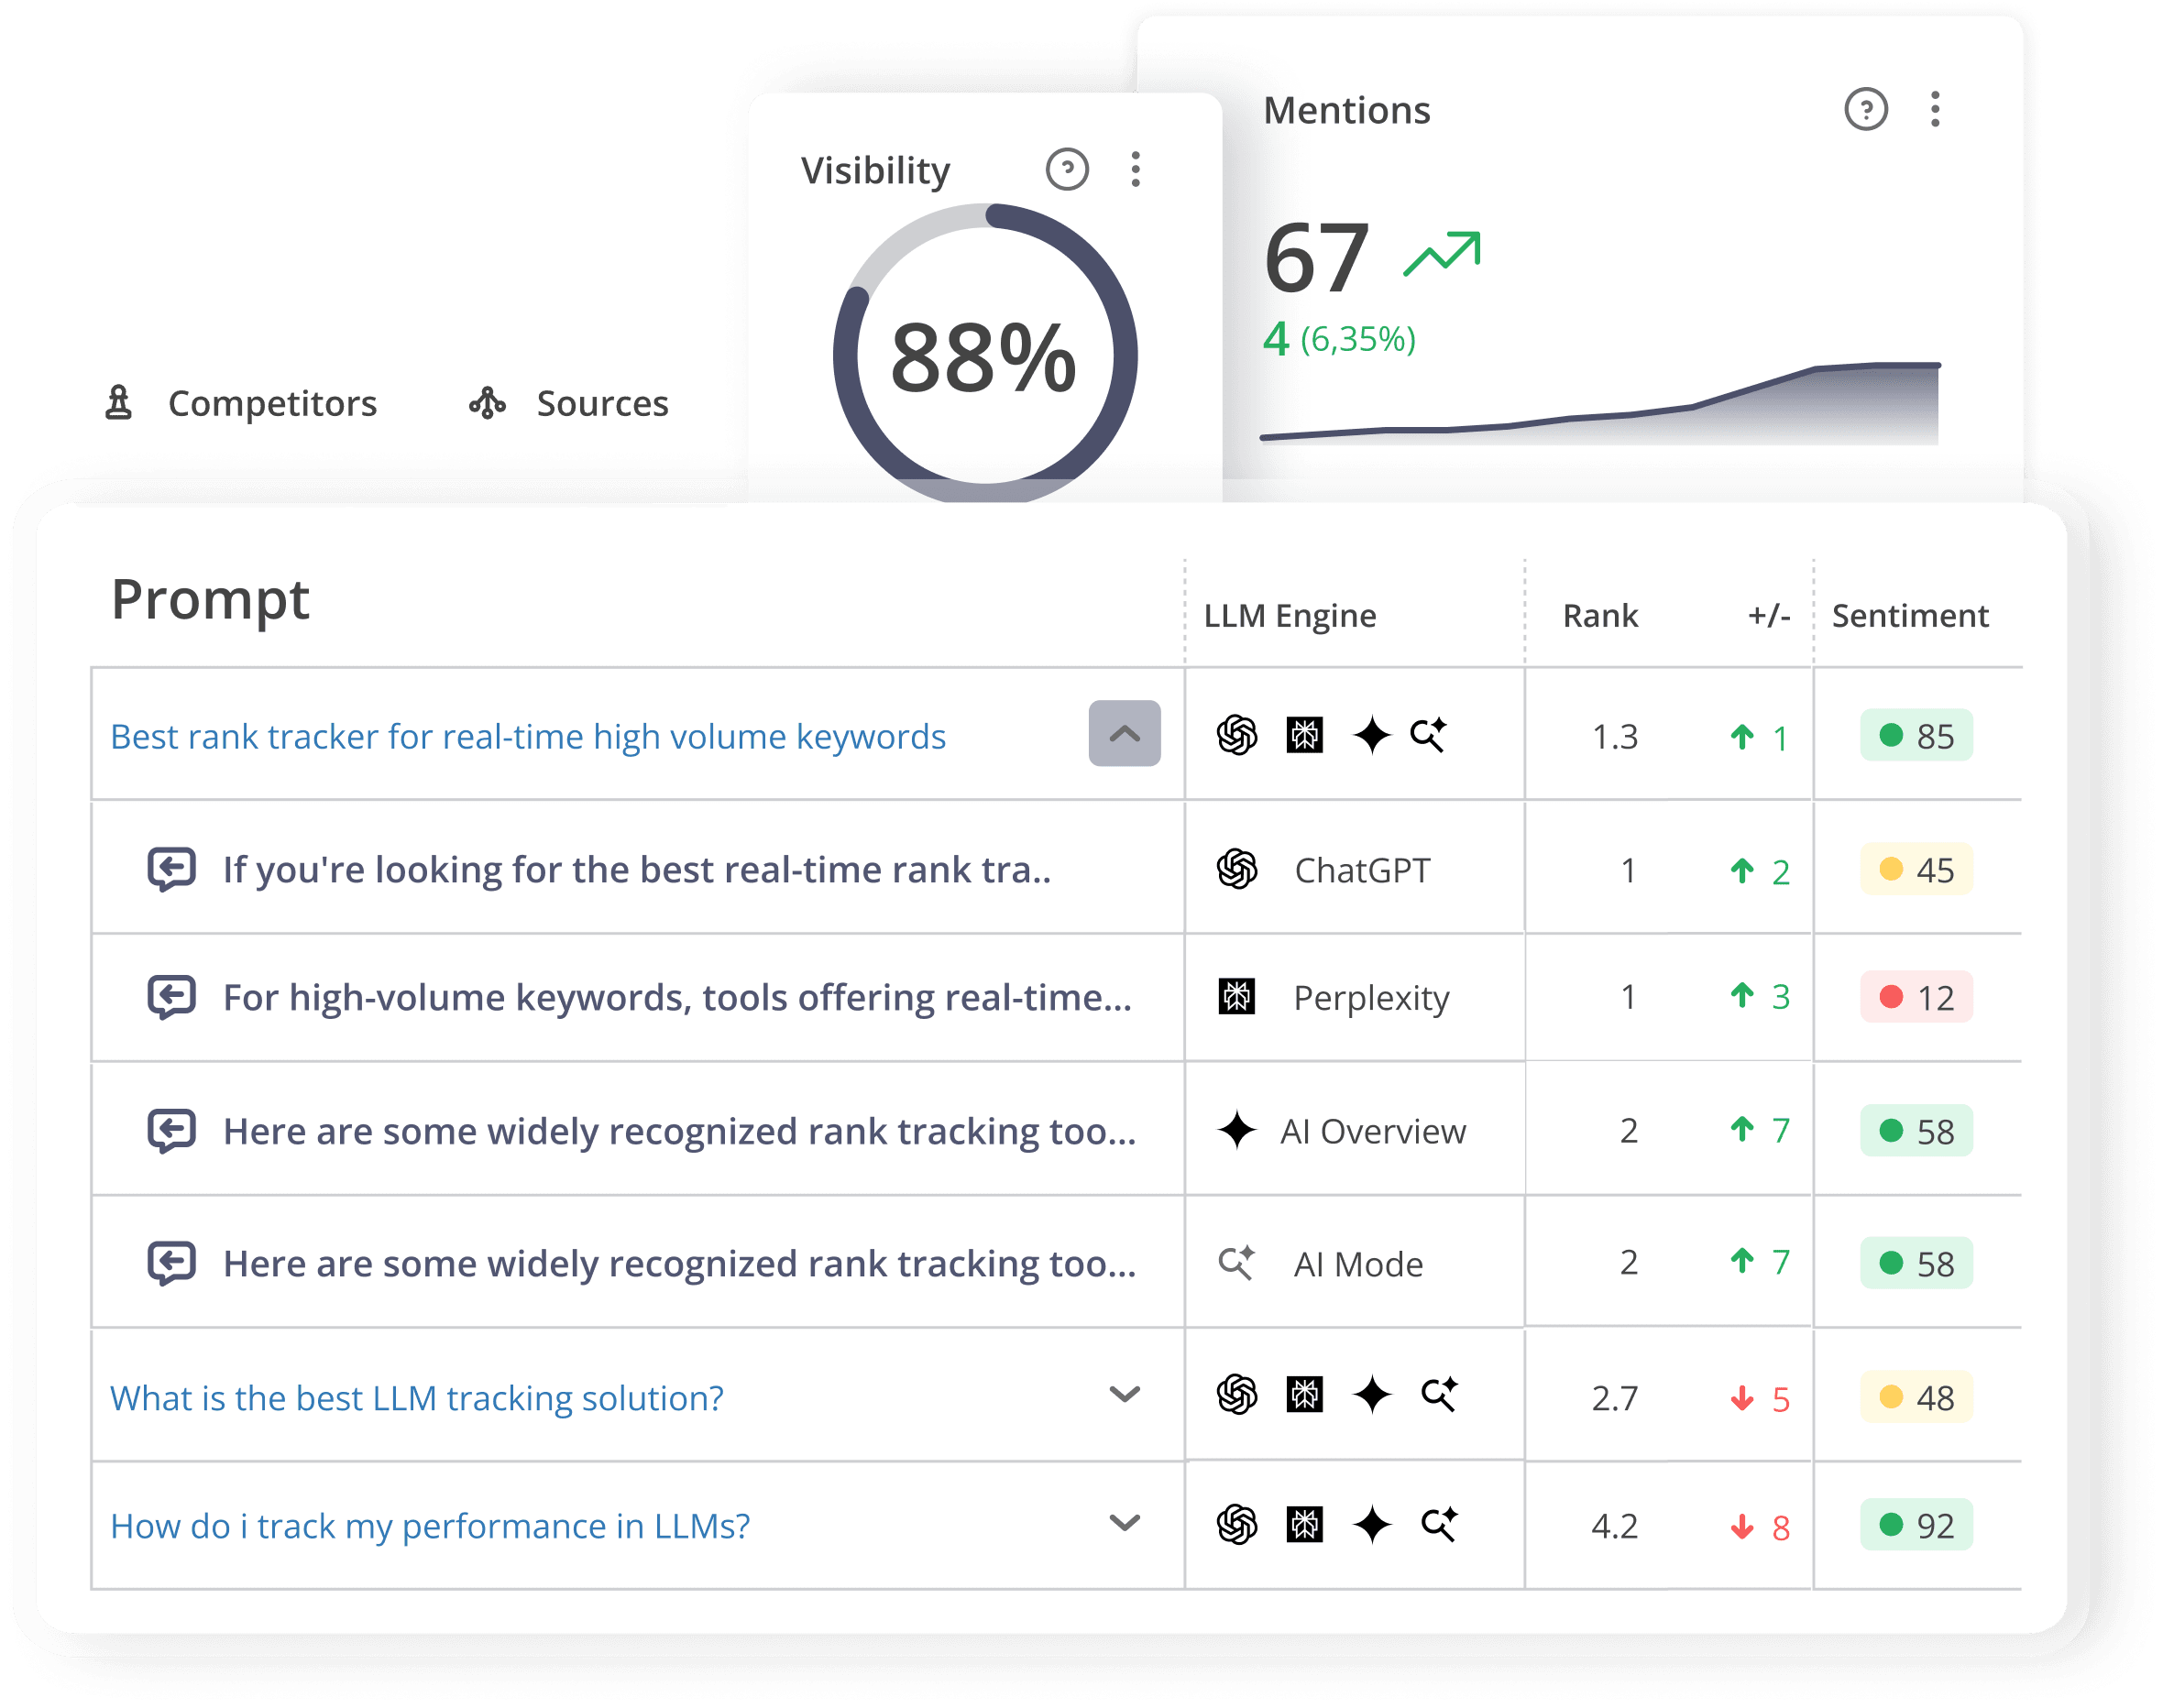The width and height of the screenshot is (2163, 1708).
Task: Click the green sentiment badge 85
Action: point(1916,735)
